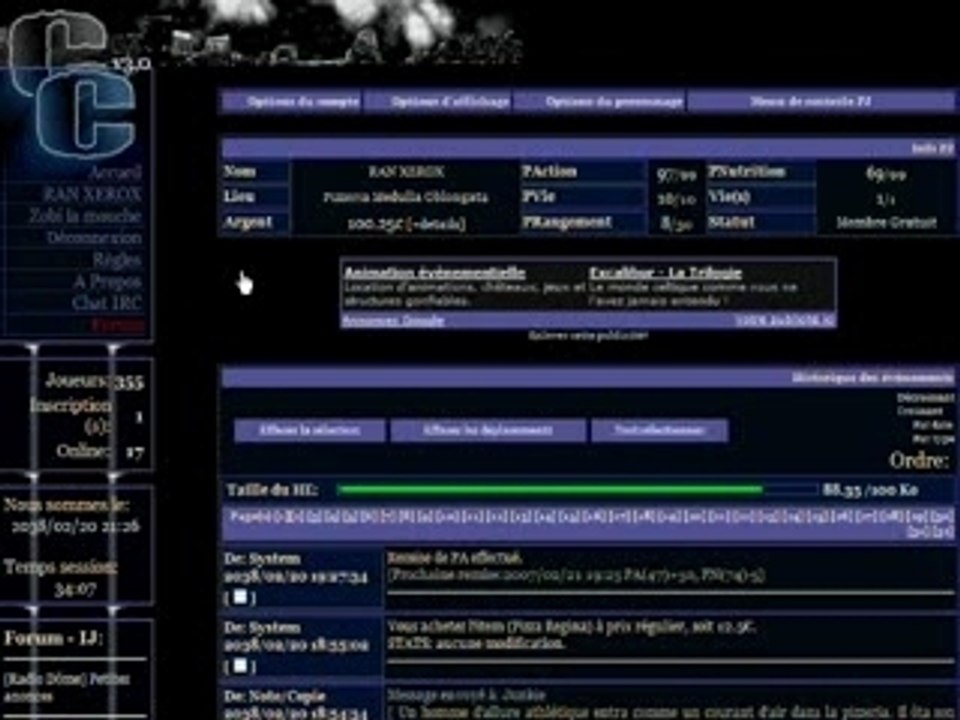Open the Chat IRC link
Image resolution: width=960 pixels, height=720 pixels.
(107, 303)
